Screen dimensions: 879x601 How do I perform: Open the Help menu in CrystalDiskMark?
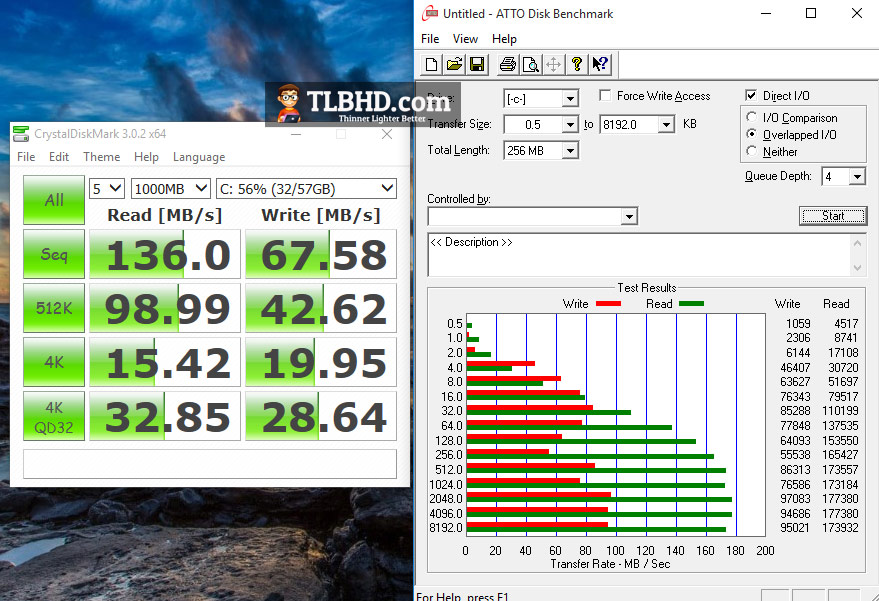(x=146, y=157)
